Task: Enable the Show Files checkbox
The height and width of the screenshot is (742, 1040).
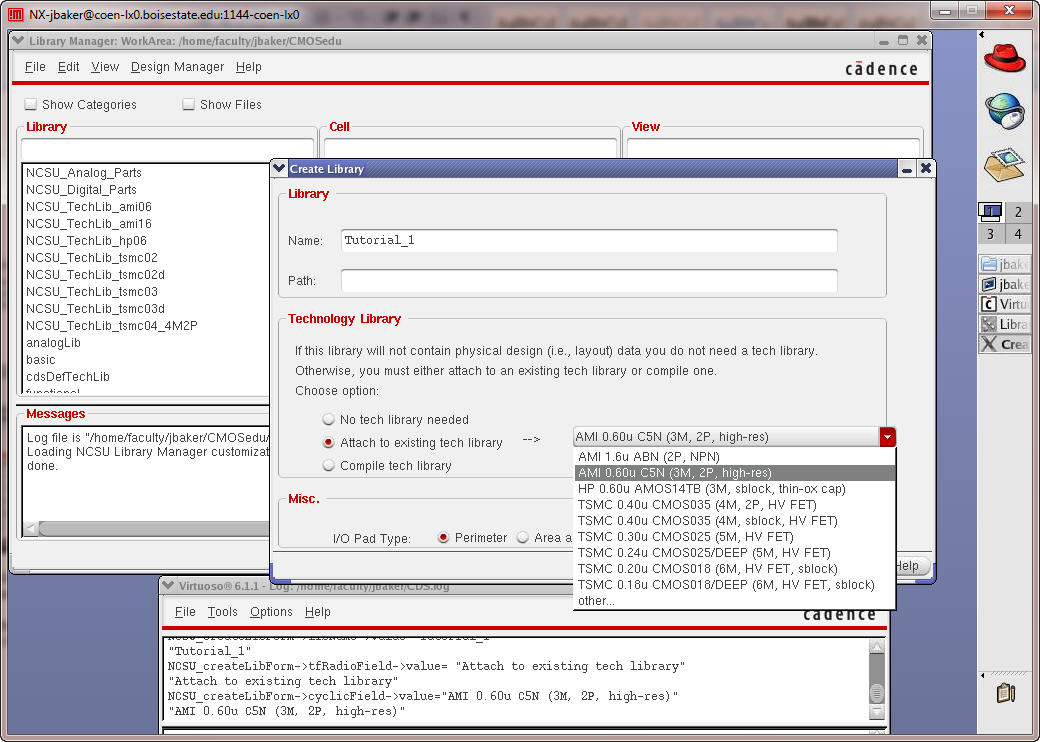Action: coord(189,105)
